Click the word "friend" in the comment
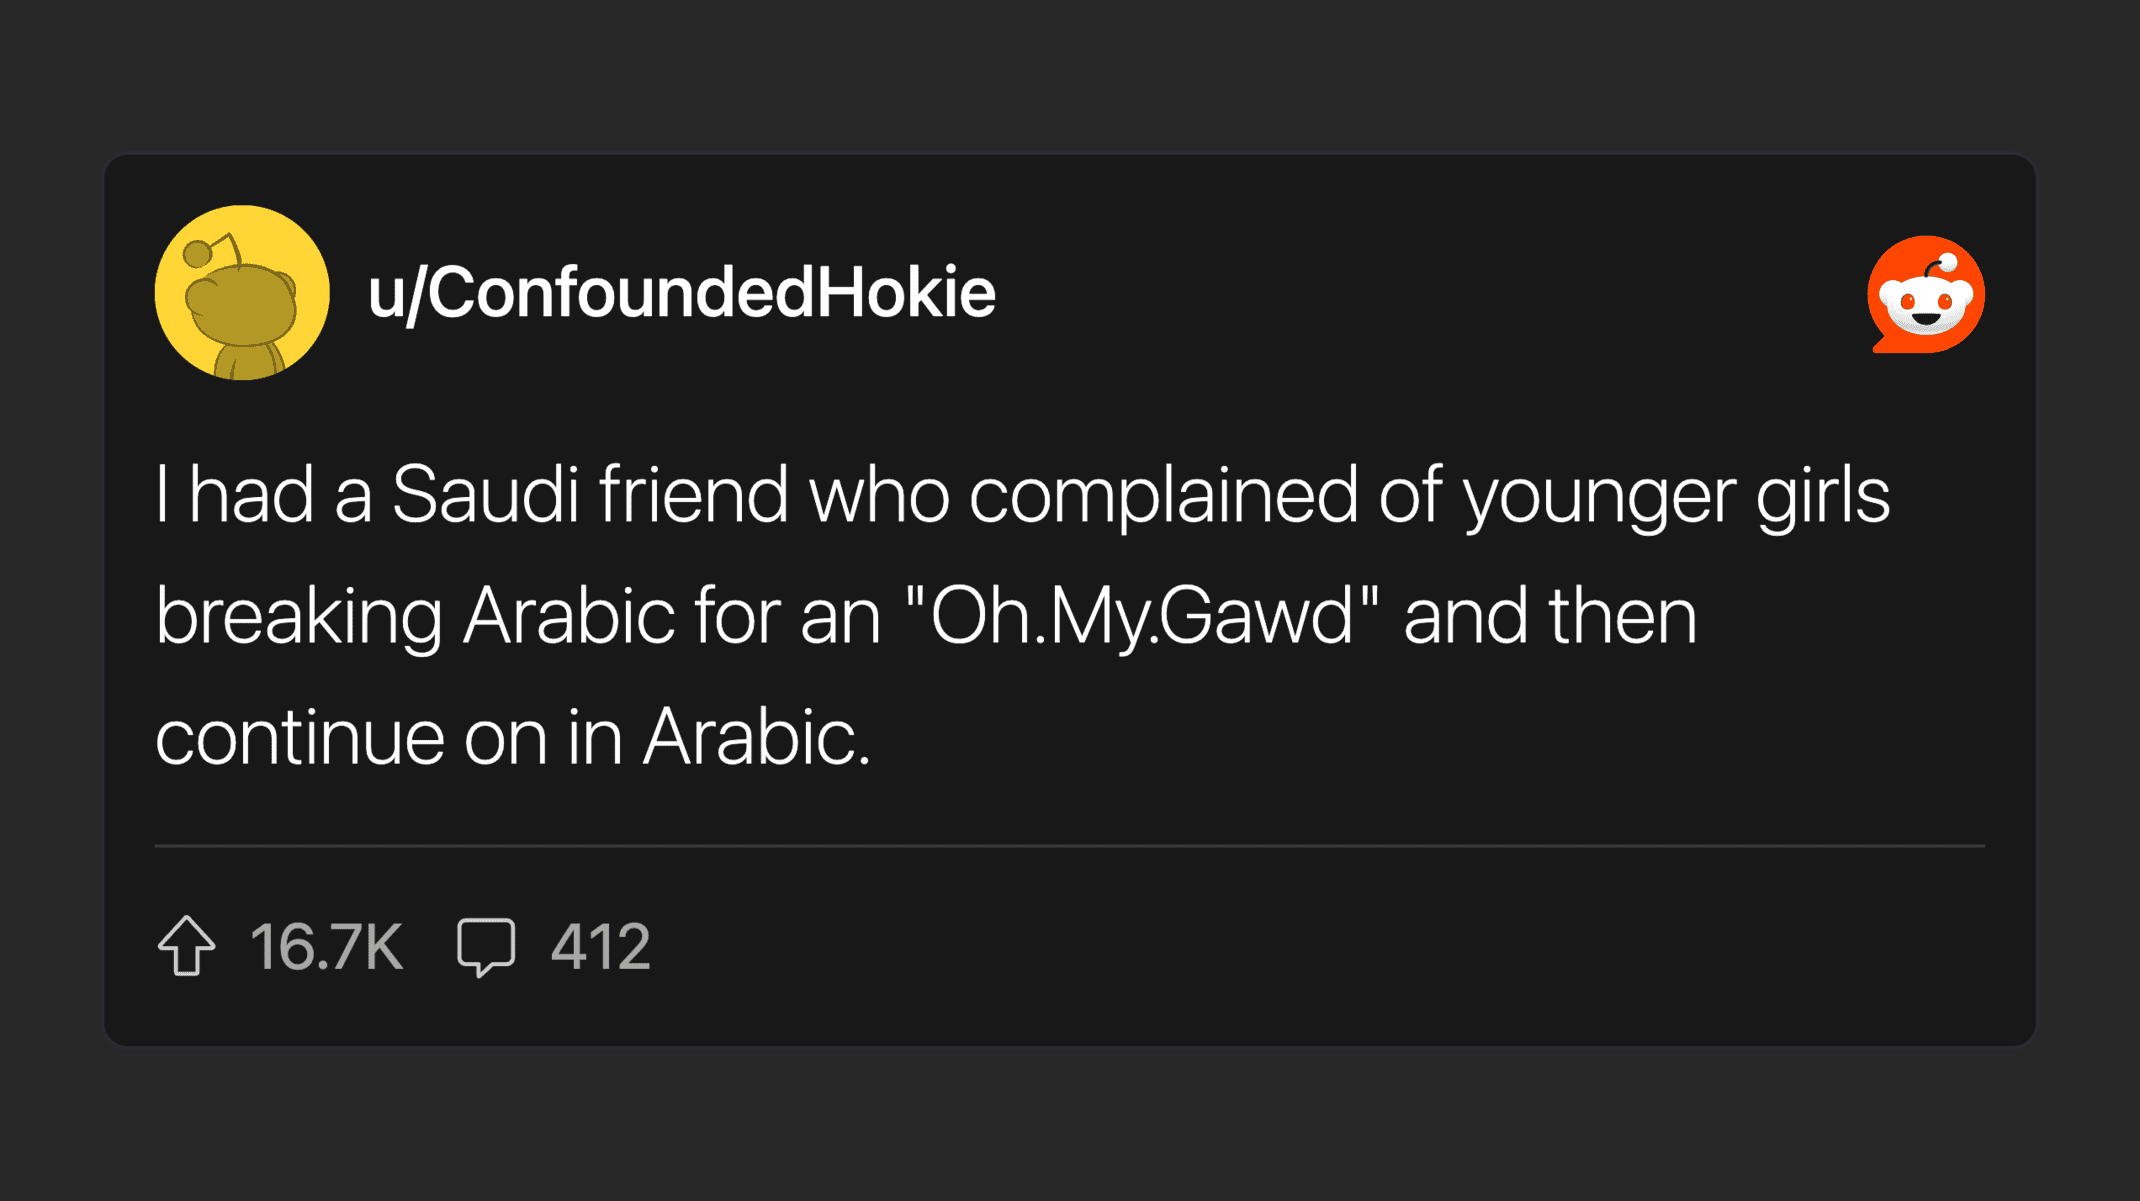2140x1201 pixels. (693, 494)
